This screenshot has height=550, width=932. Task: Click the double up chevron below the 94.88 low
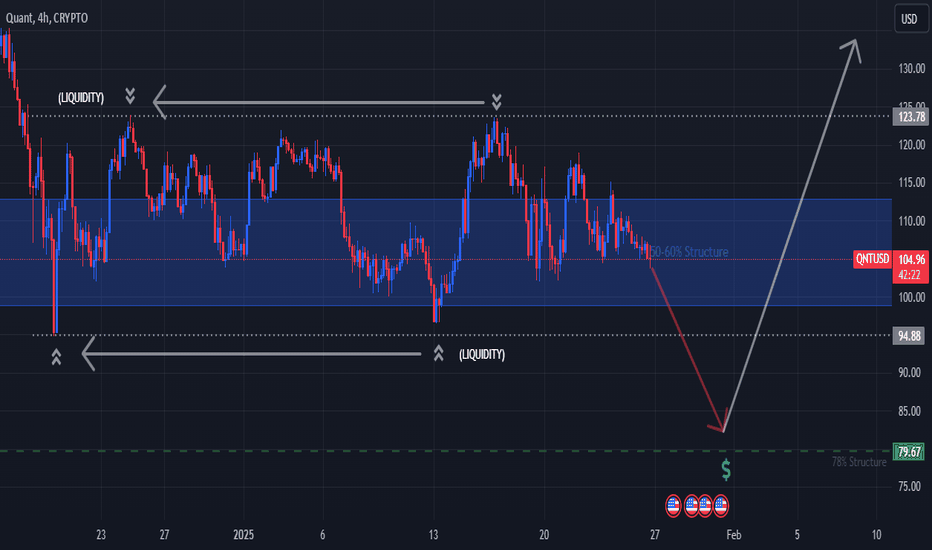coord(58,354)
